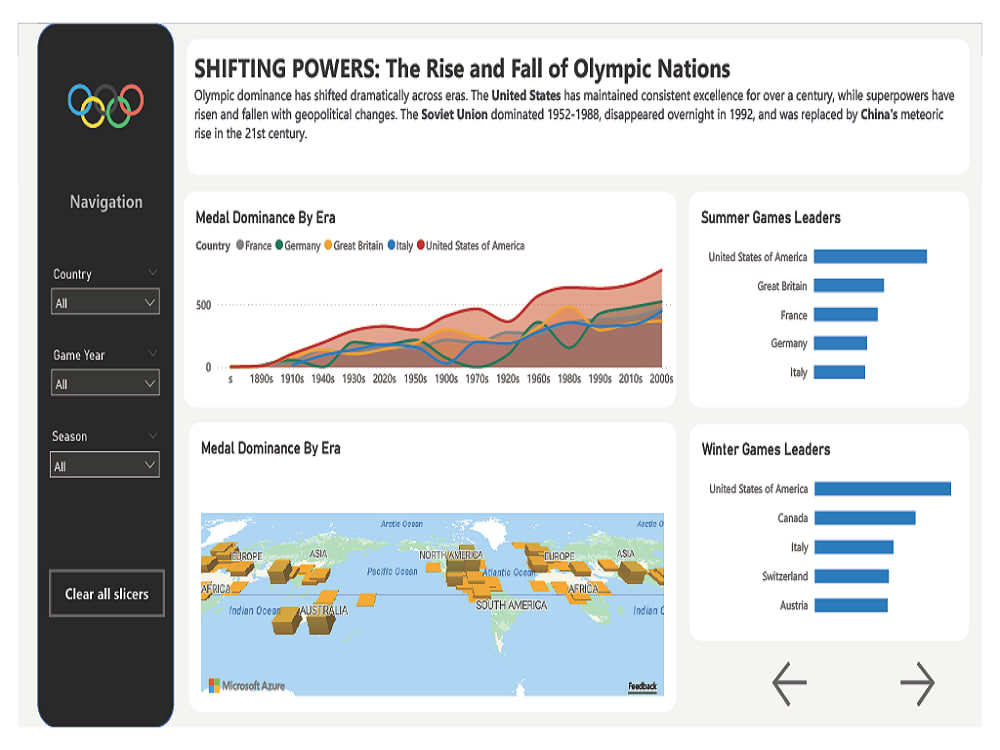Click the SHIFTING POWERS report title
Screen dimensions: 1000x750
coord(462,68)
